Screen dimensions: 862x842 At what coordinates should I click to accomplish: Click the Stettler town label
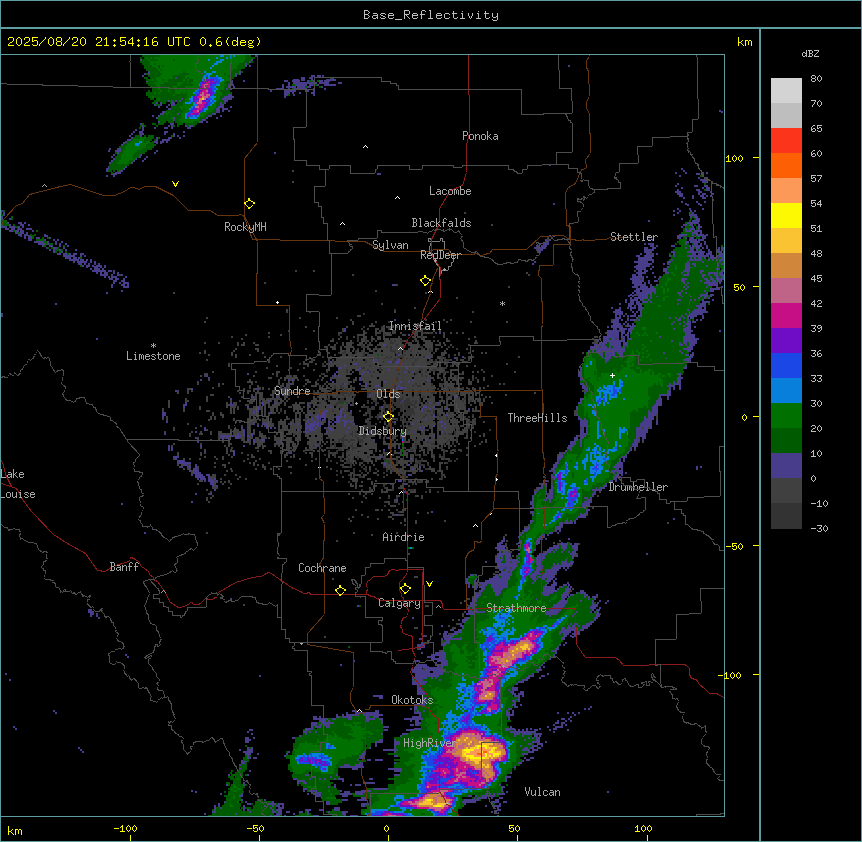tap(634, 237)
